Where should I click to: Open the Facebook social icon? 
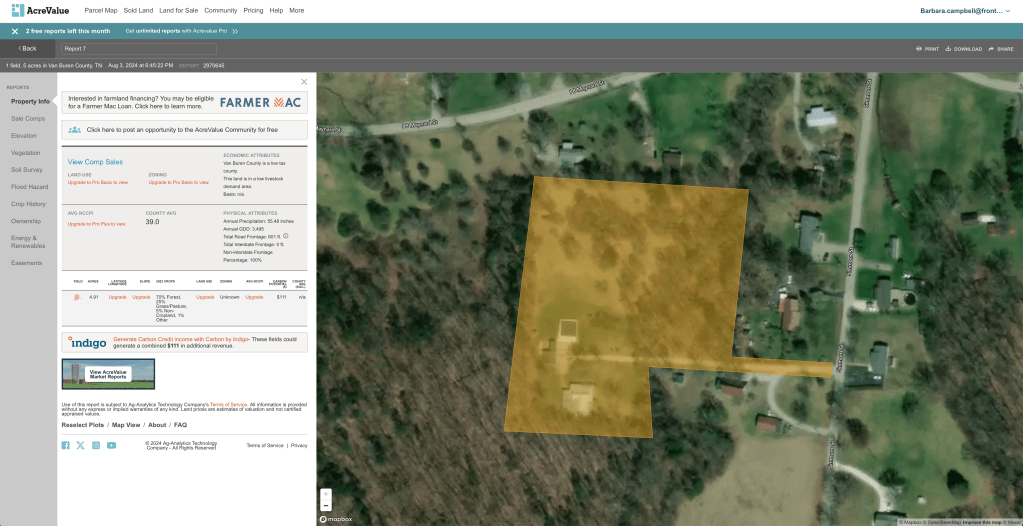(x=66, y=445)
